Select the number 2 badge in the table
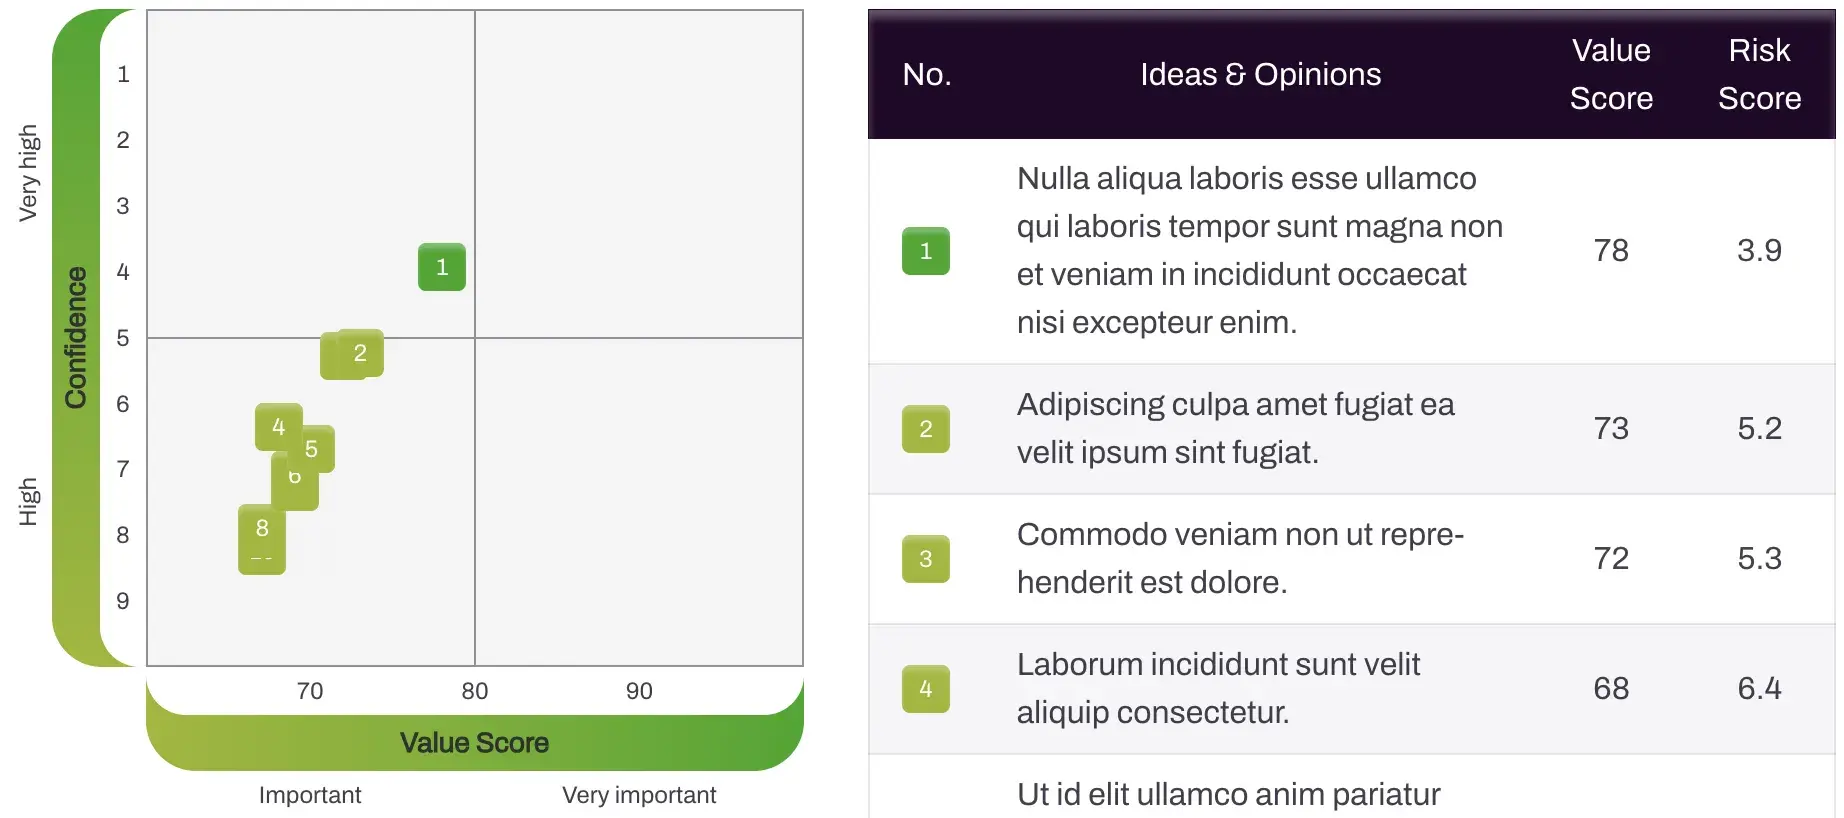The image size is (1844, 818). click(925, 429)
